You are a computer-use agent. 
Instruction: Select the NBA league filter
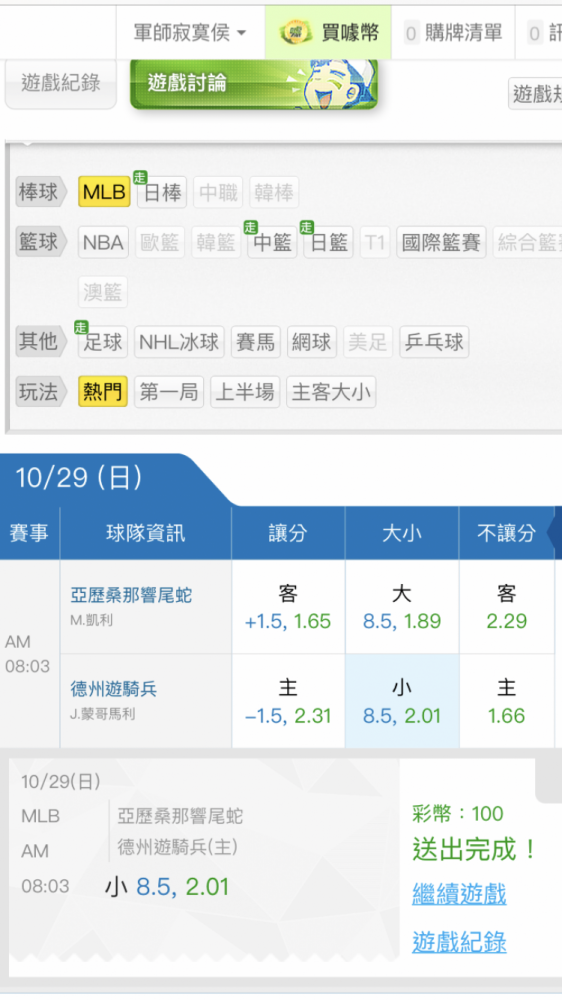pyautogui.click(x=103, y=242)
